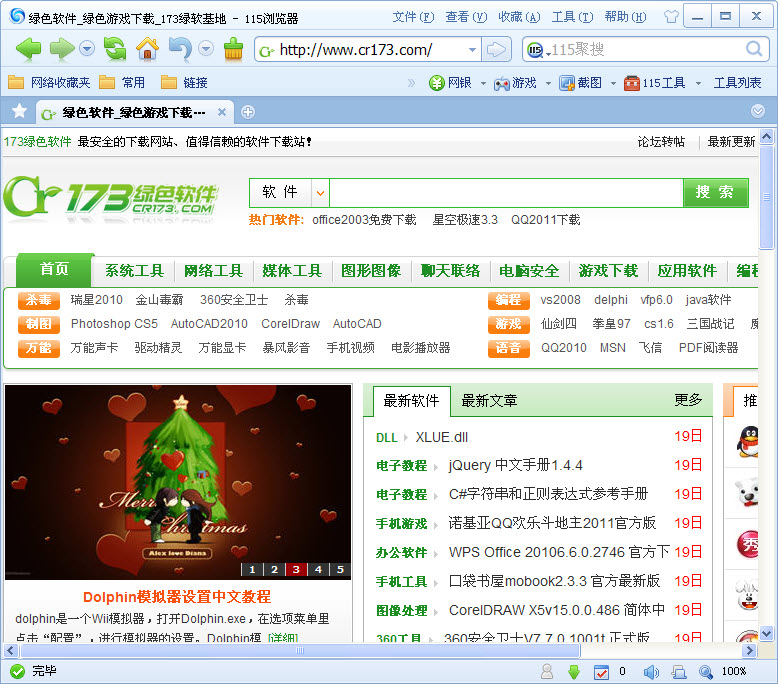
Task: Click the 截图 screenshot tool
Action: 580,83
